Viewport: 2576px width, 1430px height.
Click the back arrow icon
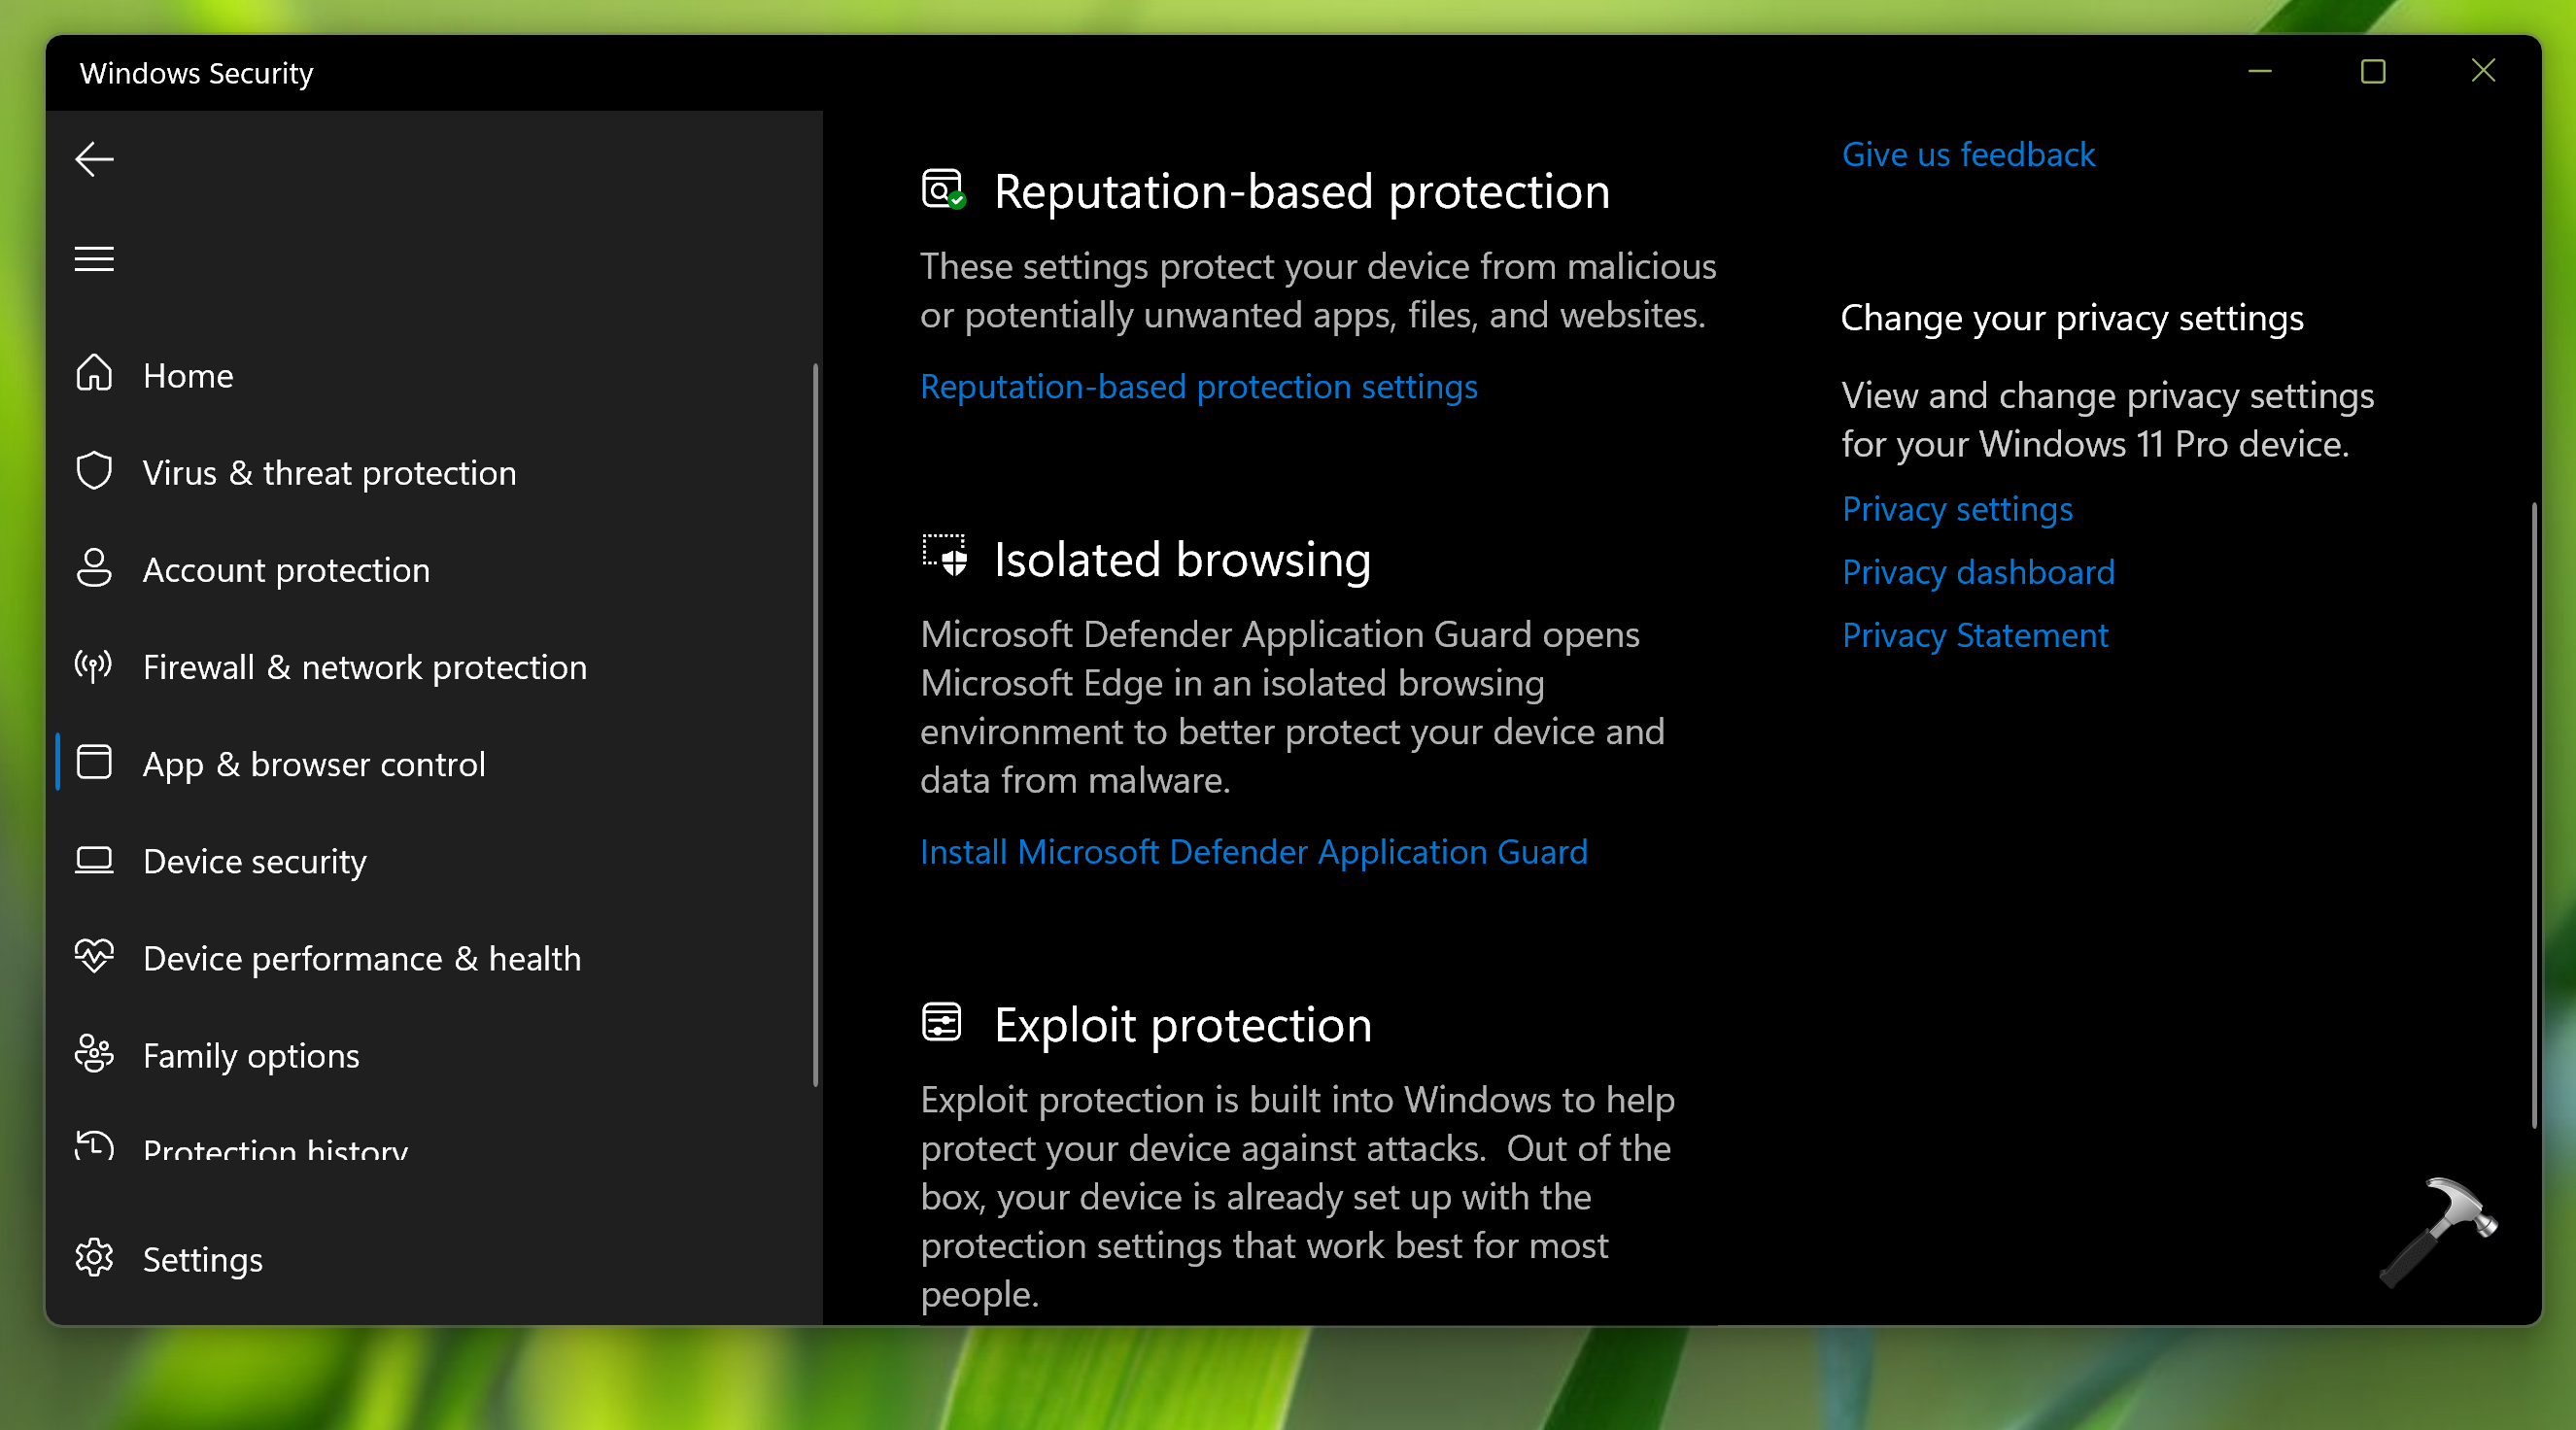click(94, 159)
